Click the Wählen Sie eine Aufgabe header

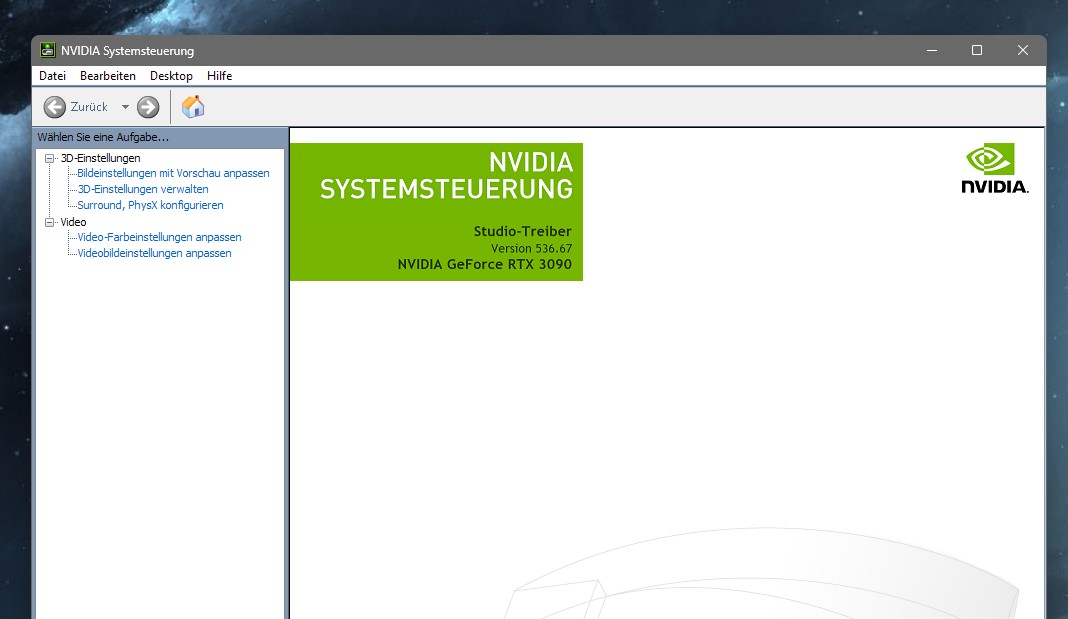coord(103,137)
